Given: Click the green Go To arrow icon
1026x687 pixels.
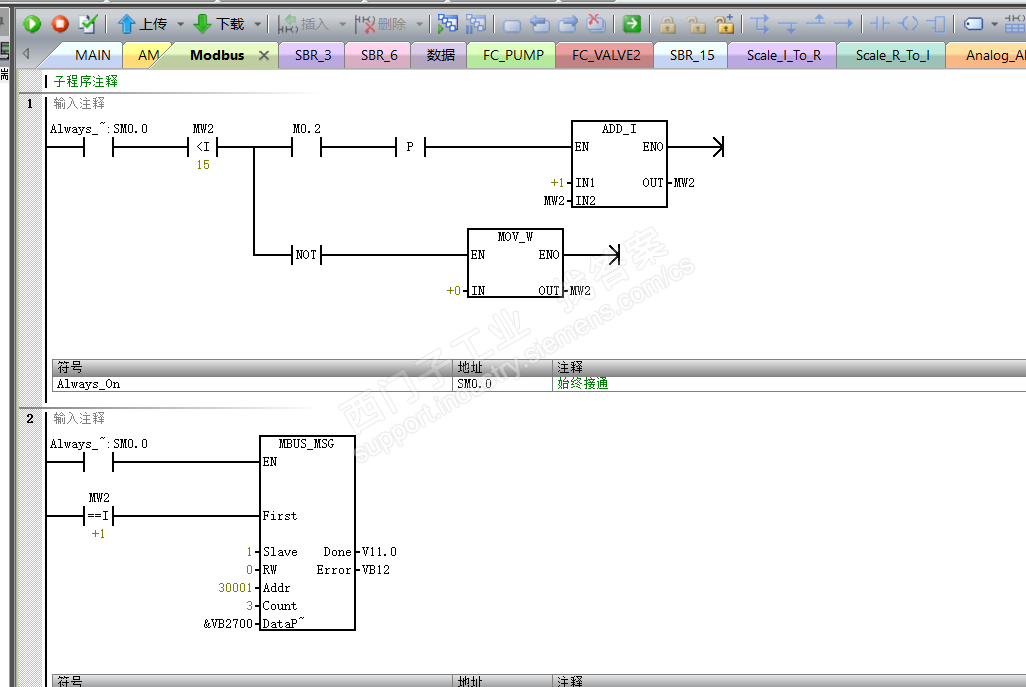Looking at the screenshot, I should click(631, 24).
